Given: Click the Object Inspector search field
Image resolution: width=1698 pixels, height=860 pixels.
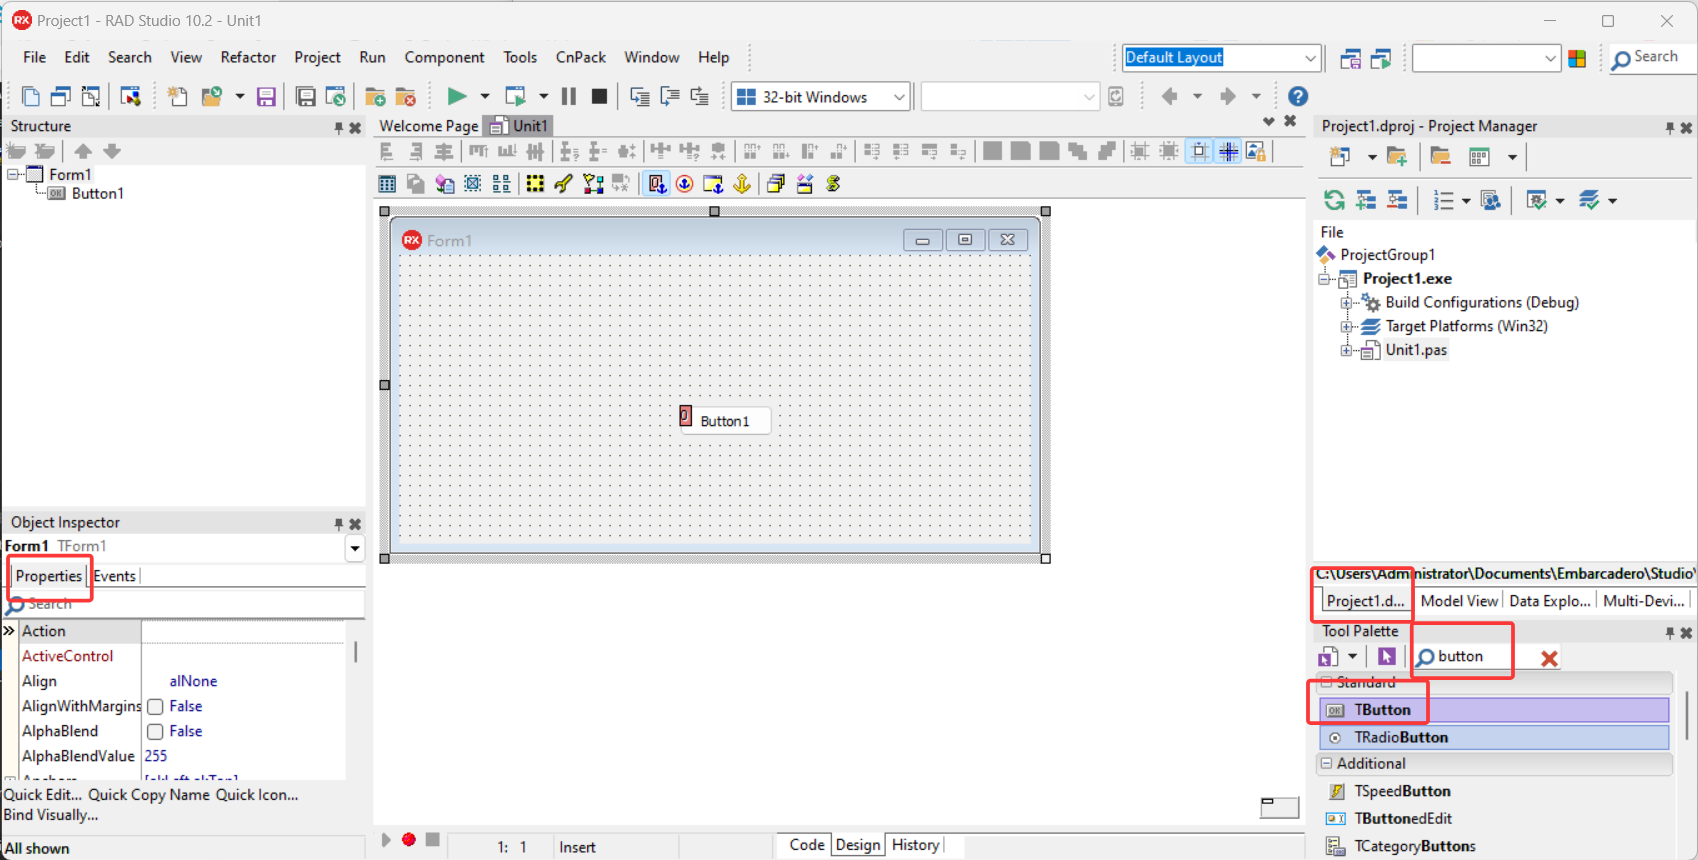Looking at the screenshot, I should [185, 604].
